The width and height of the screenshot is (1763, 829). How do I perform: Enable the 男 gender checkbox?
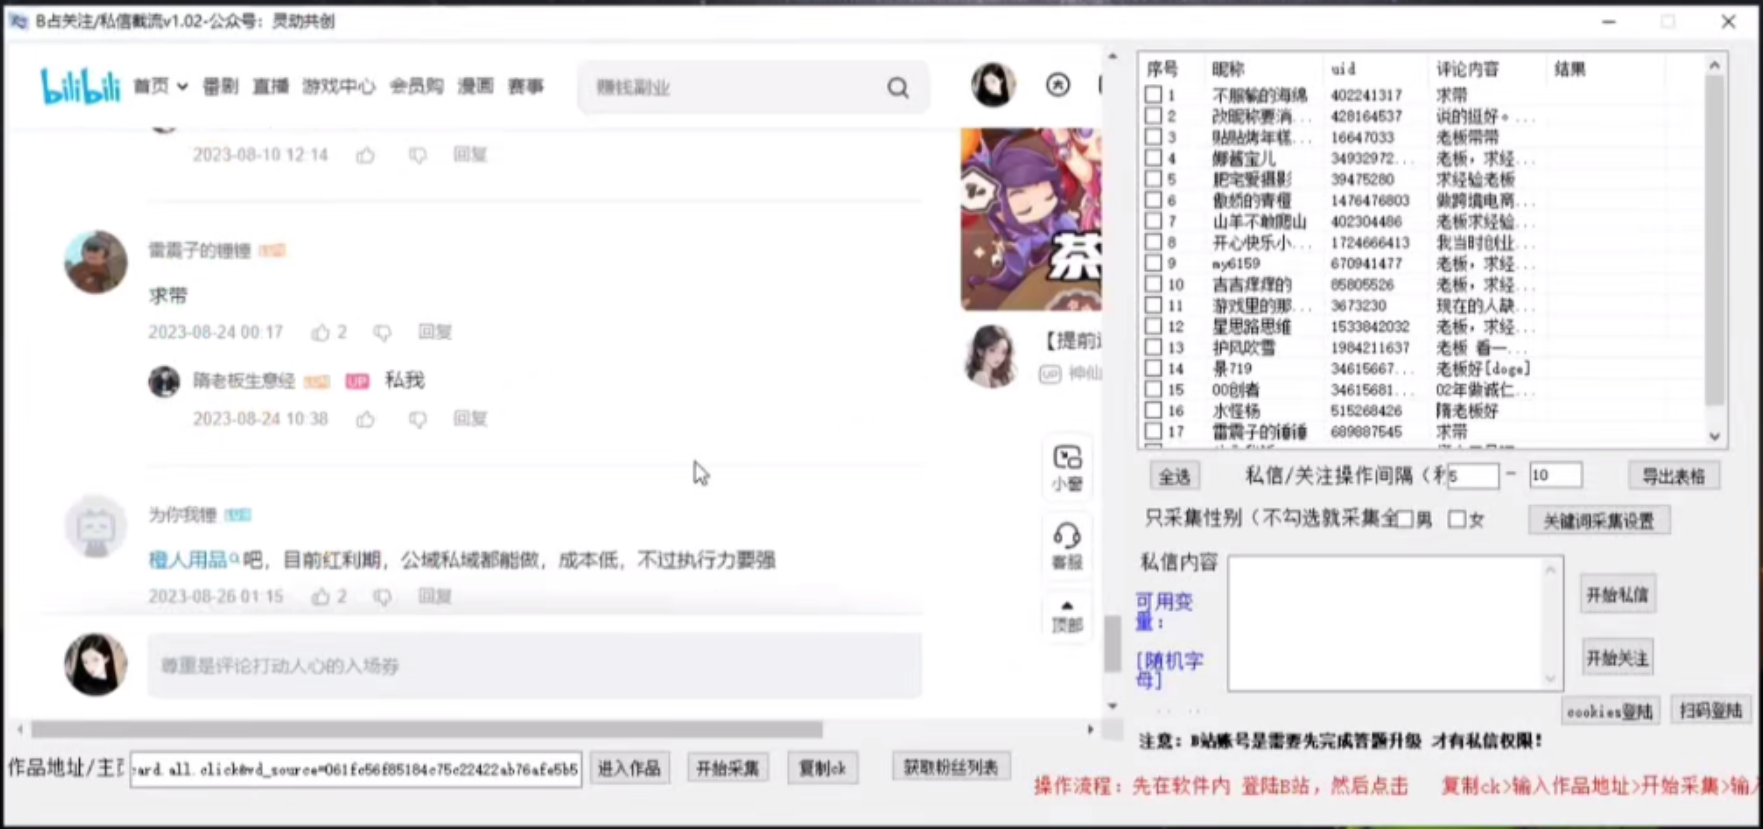(x=1405, y=519)
